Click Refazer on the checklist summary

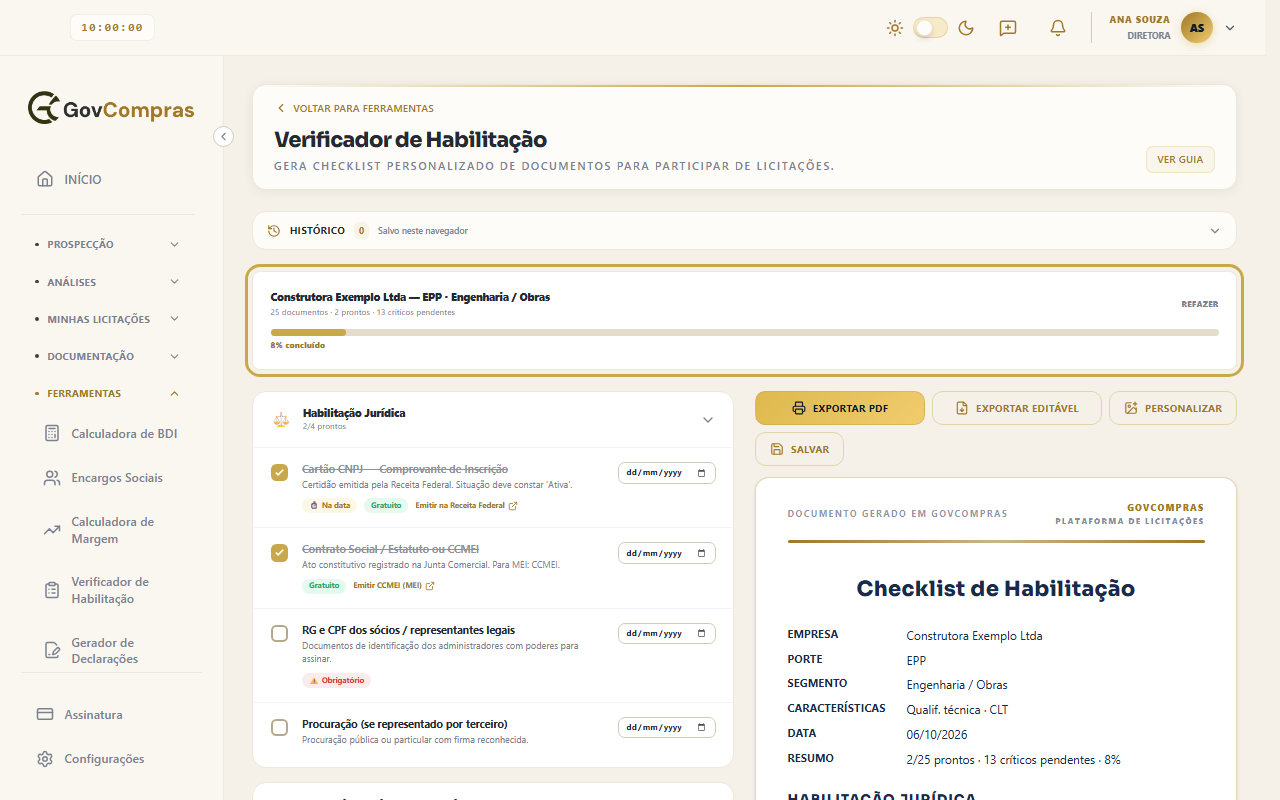point(1200,304)
